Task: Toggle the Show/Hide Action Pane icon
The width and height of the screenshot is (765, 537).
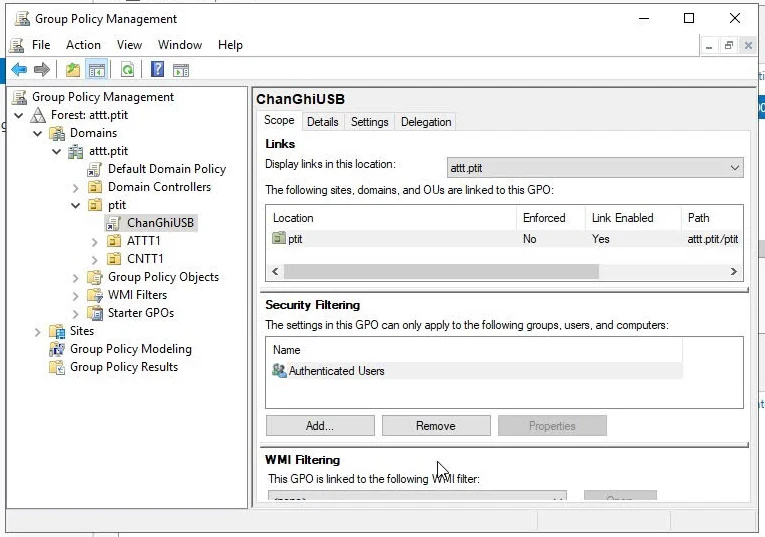Action: point(181,70)
